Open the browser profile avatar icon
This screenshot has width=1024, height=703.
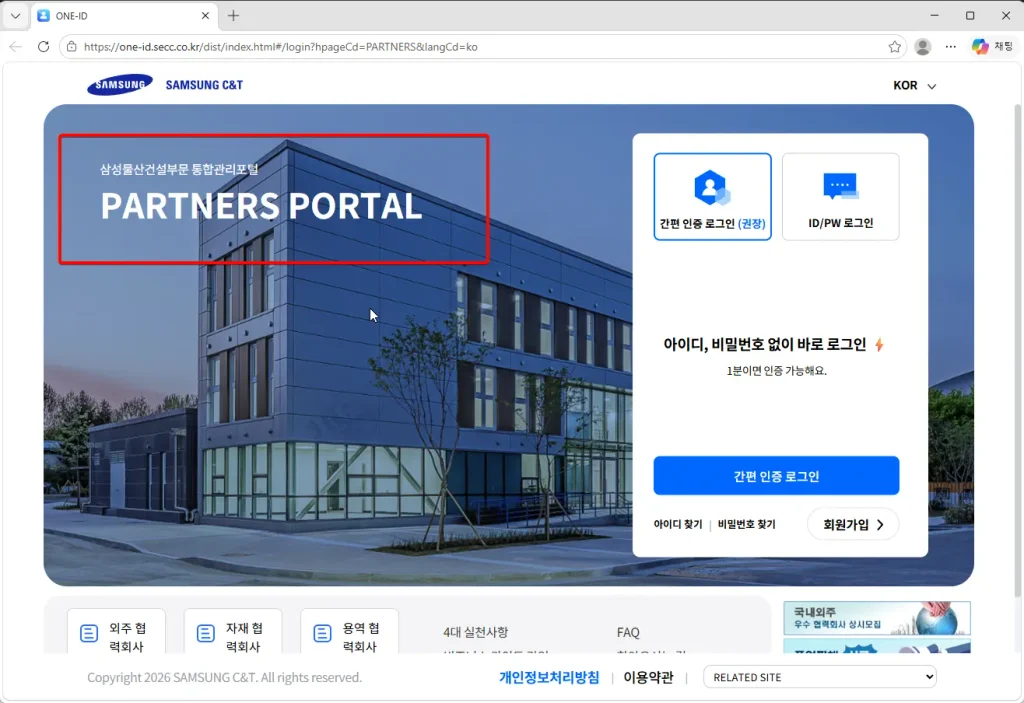coord(923,46)
